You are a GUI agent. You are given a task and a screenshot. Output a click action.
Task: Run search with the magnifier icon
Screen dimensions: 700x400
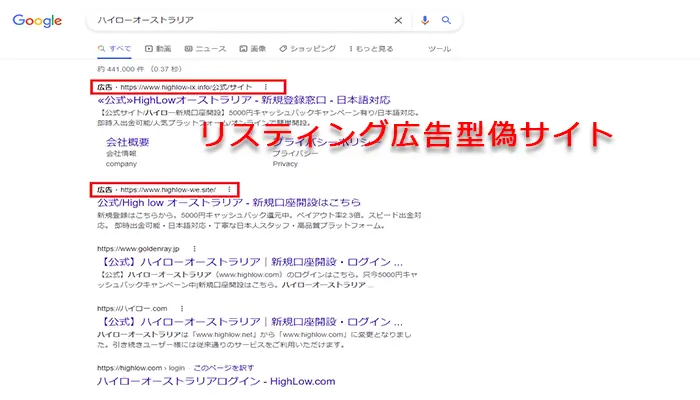click(446, 20)
